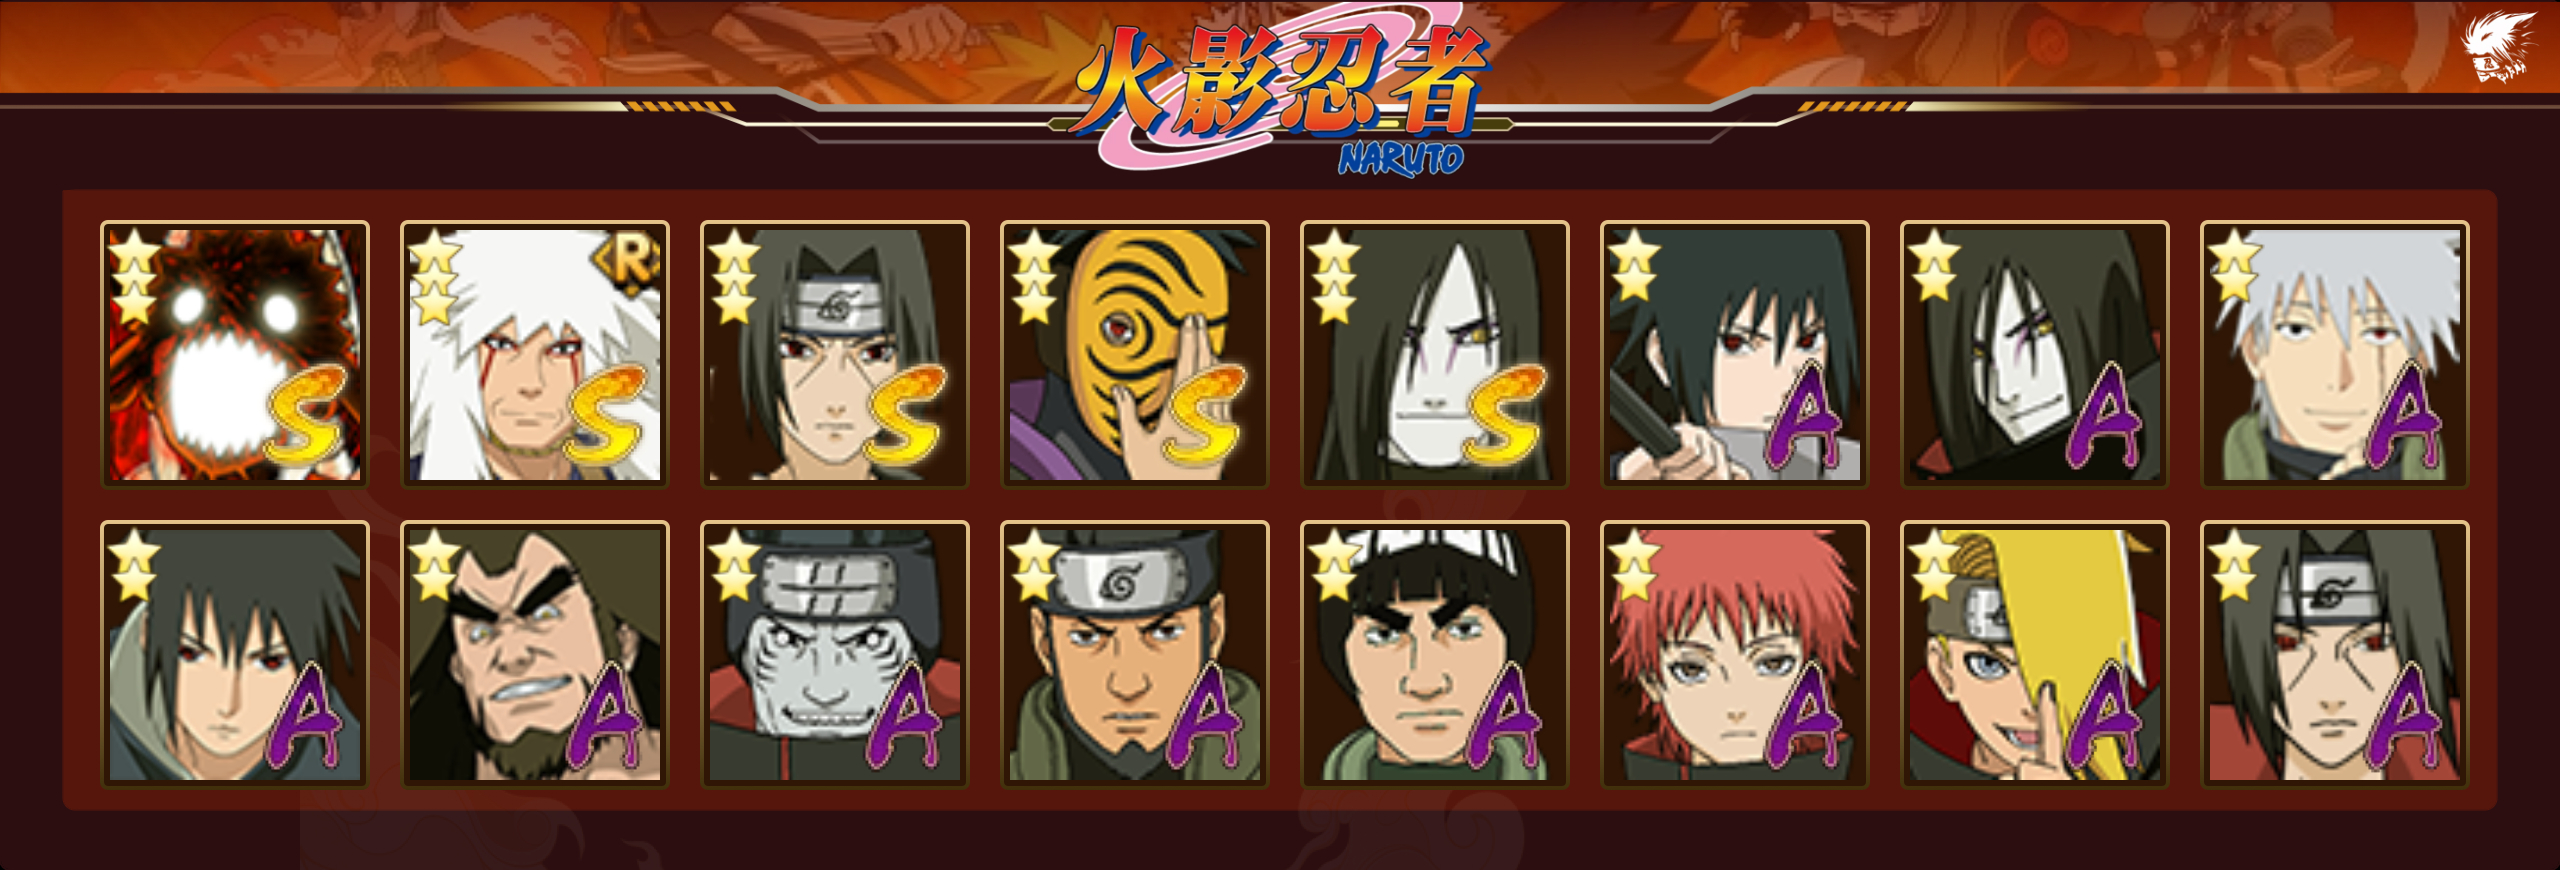2560x870 pixels.
Task: Select the A-rank Sasuke in gray cloak
Action: click(235, 654)
